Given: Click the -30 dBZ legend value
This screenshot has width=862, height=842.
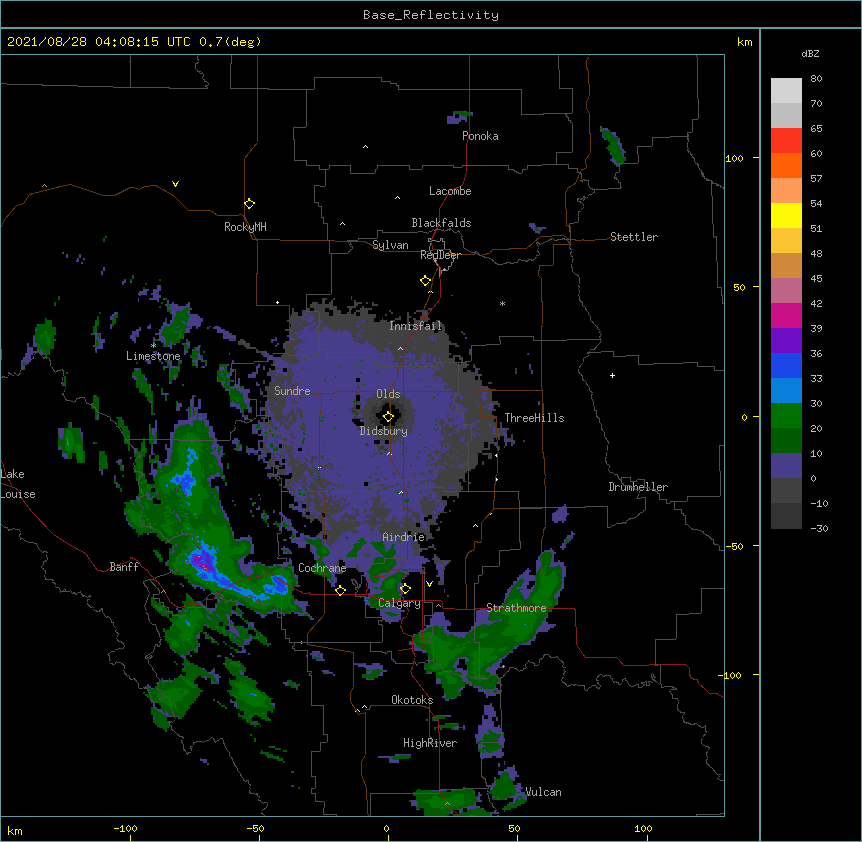Looking at the screenshot, I should (819, 529).
